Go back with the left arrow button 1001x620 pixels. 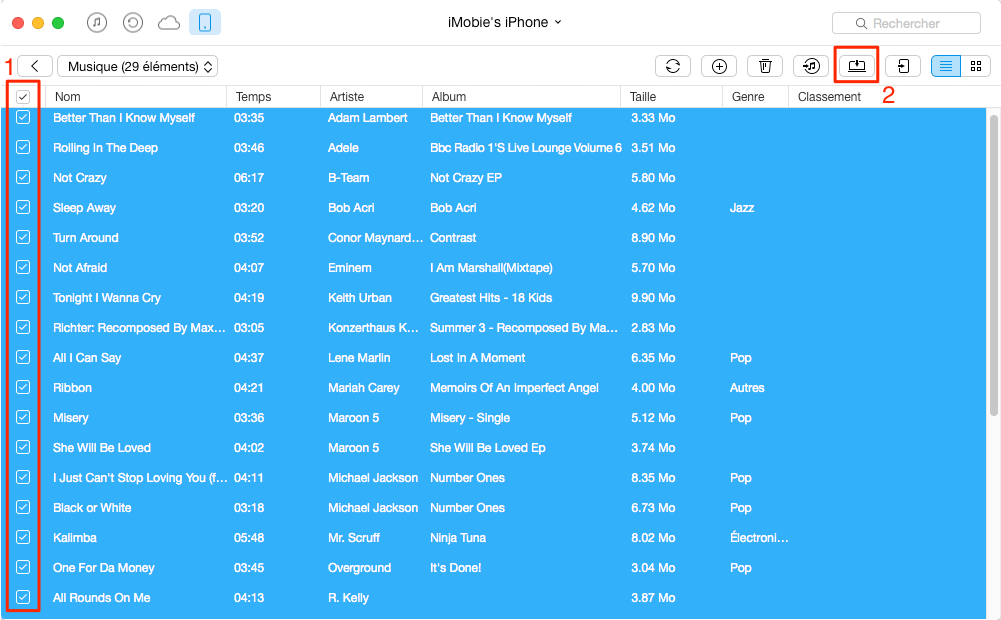pyautogui.click(x=35, y=66)
